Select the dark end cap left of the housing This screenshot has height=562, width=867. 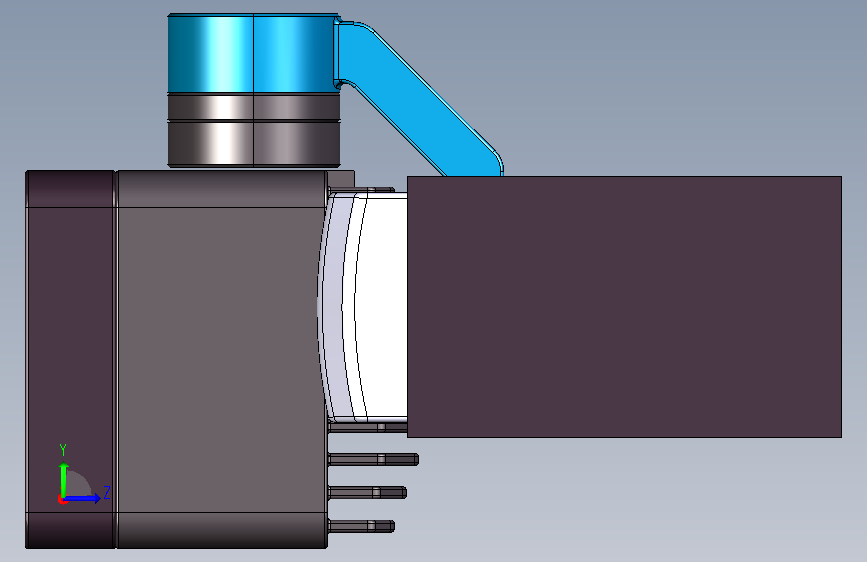(x=70, y=360)
